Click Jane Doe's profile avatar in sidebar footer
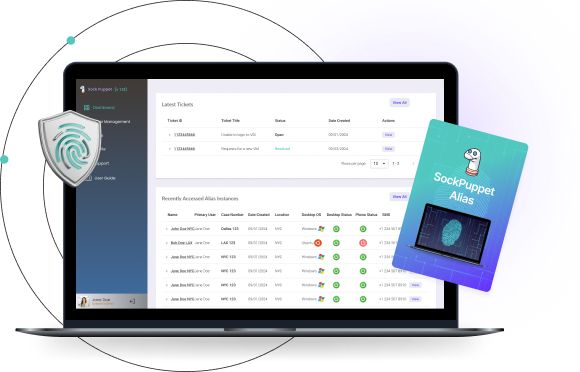Image resolution: width=580 pixels, height=372 pixels. click(x=84, y=301)
